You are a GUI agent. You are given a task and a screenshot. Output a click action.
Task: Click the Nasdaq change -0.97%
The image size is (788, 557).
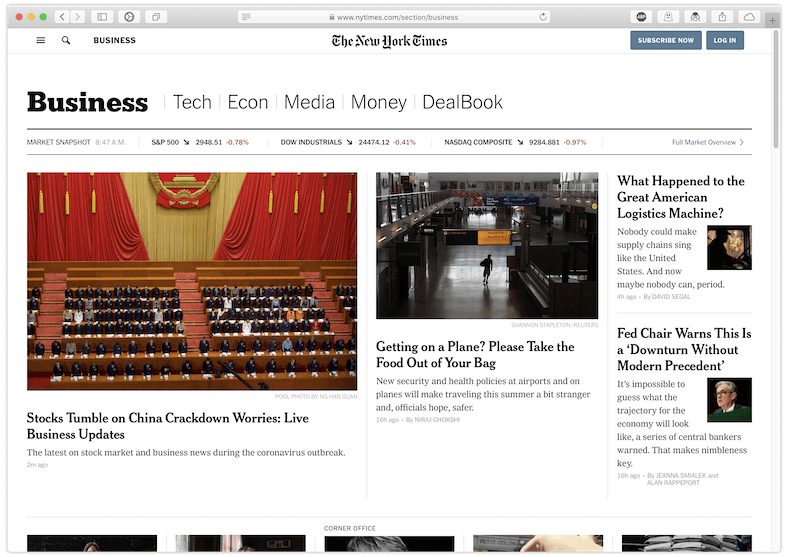575,142
